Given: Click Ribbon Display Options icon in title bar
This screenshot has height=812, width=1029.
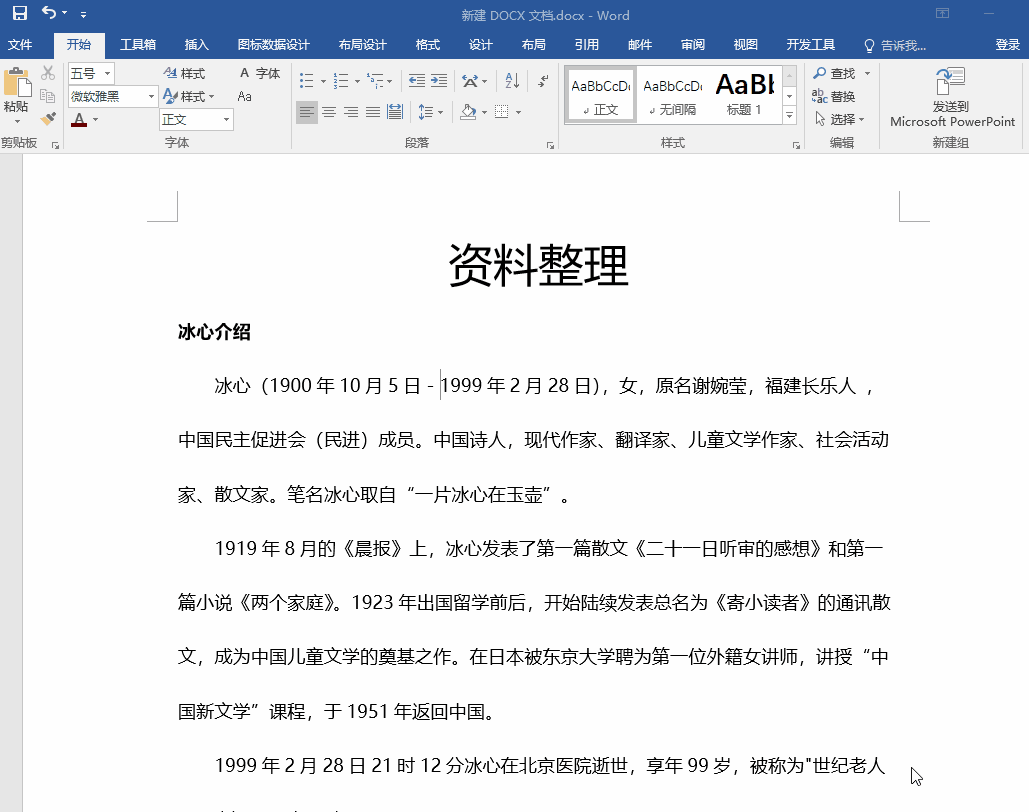Looking at the screenshot, I should click(942, 13).
